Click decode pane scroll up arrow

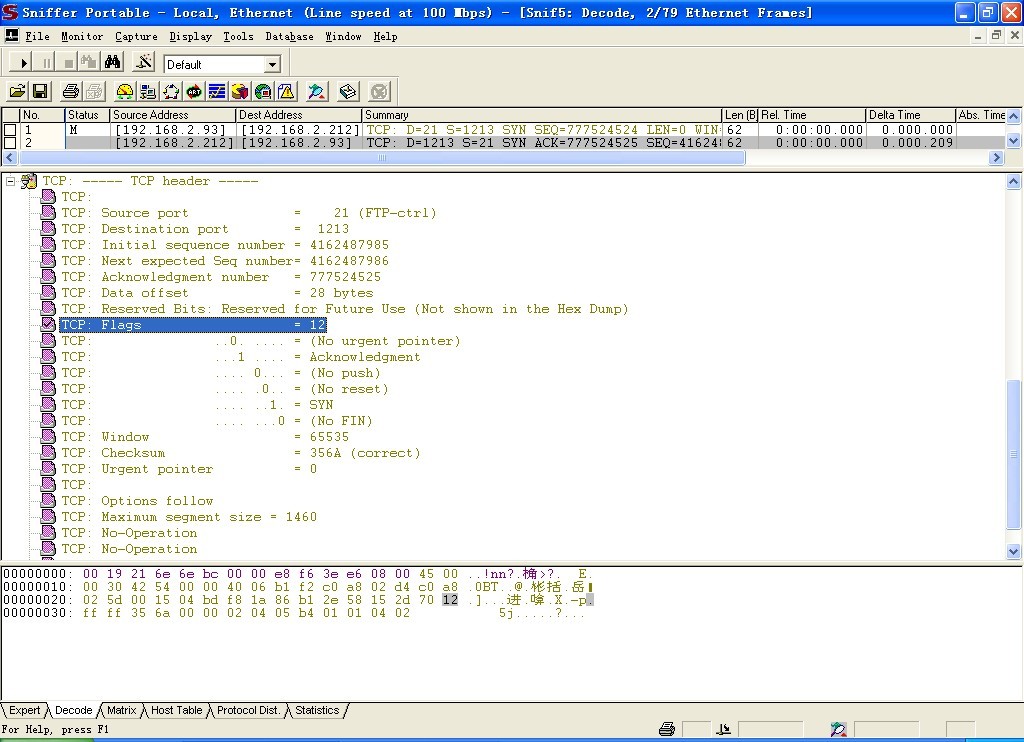[x=1014, y=182]
